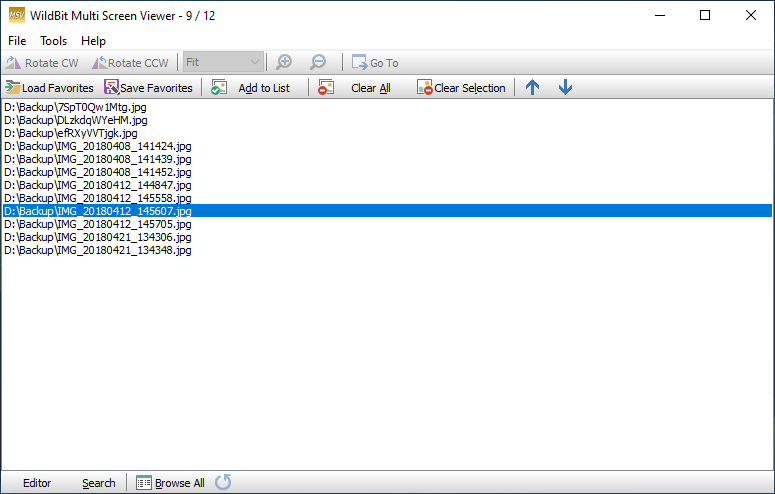Open the Help menu
Image resolution: width=775 pixels, height=494 pixels.
click(x=93, y=41)
